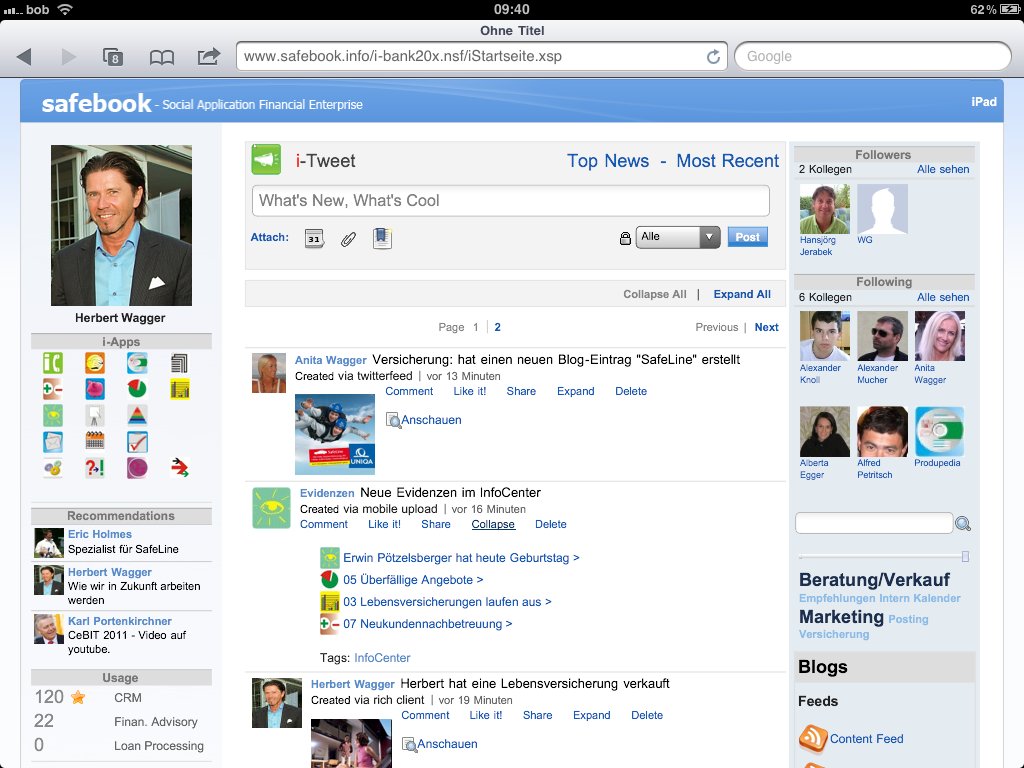Expand Herbert Wagger's Lebensversicherung post
1024x768 pixels.
(592, 715)
